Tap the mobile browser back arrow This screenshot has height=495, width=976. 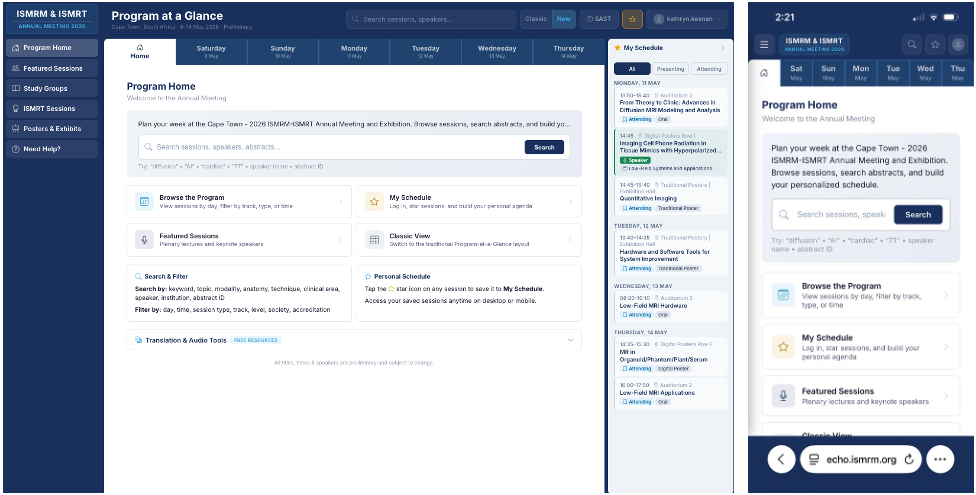tap(781, 459)
